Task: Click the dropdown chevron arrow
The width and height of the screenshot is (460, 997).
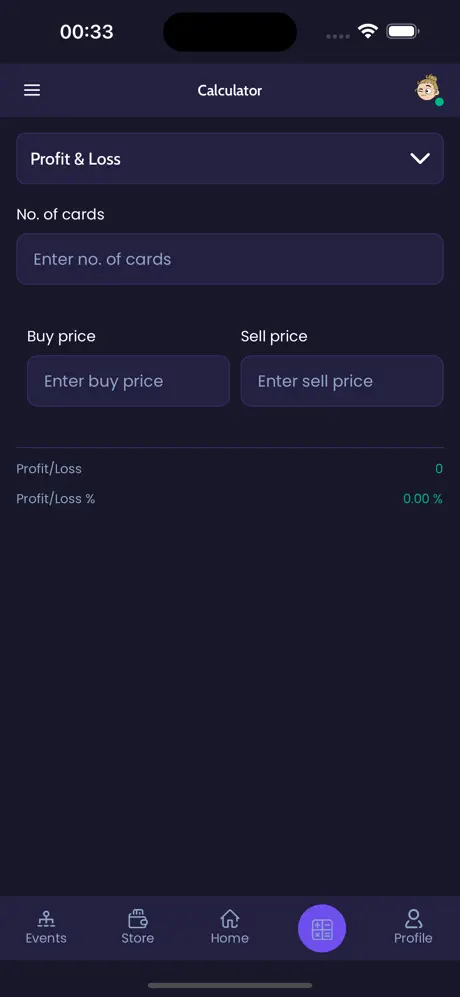Action: tap(420, 158)
